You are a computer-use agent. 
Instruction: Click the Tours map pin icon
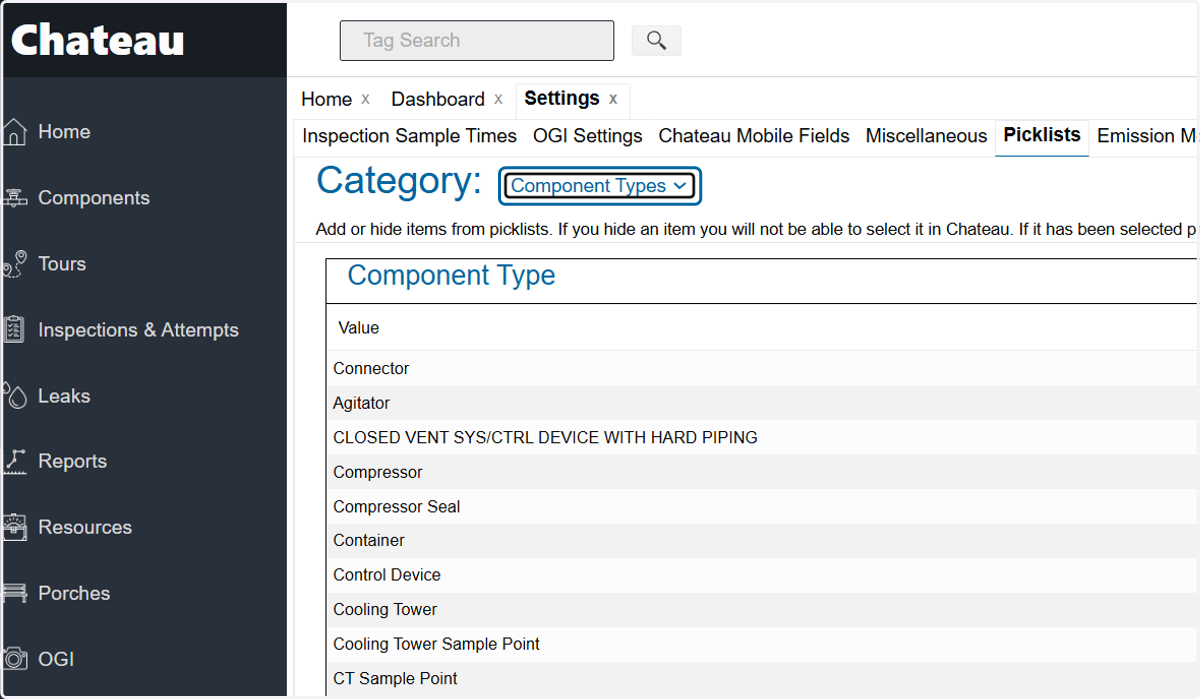[x=13, y=264]
